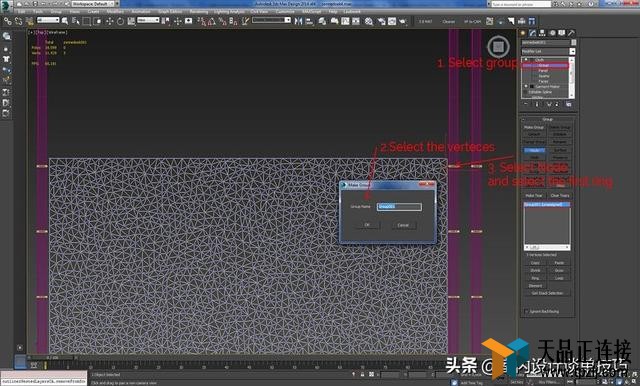Open the Named Selection Sets dropdown
This screenshot has width=640, height=386.
(x=271, y=20)
